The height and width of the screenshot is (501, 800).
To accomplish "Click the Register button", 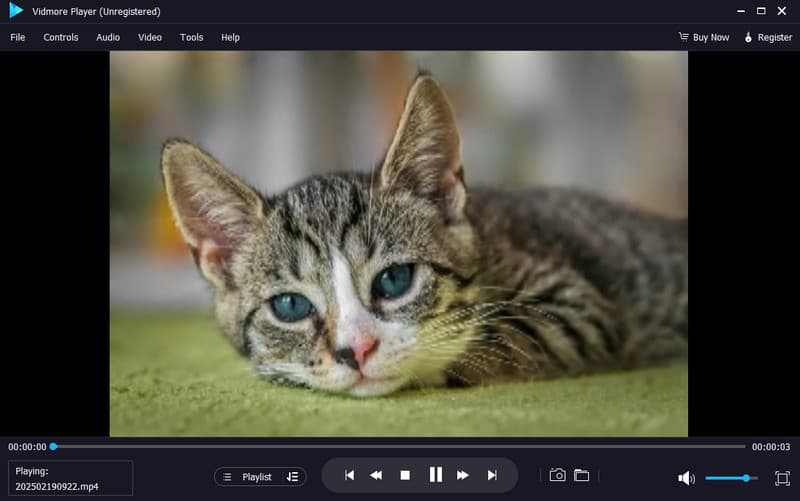I will pos(768,37).
